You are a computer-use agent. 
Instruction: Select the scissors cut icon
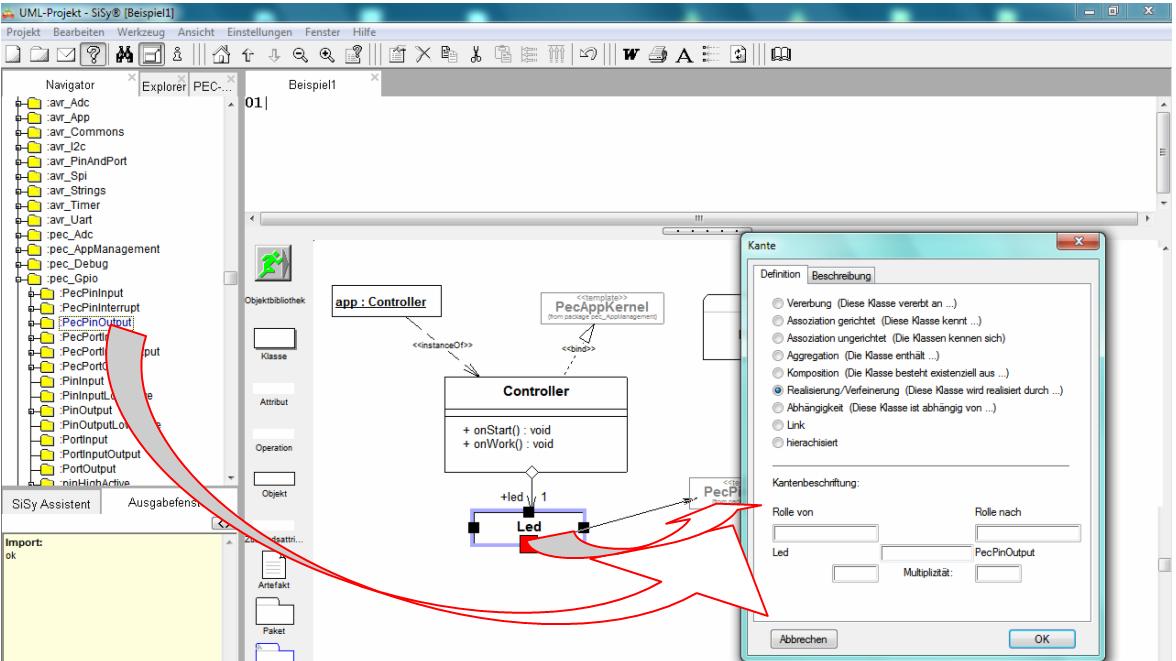tap(476, 54)
